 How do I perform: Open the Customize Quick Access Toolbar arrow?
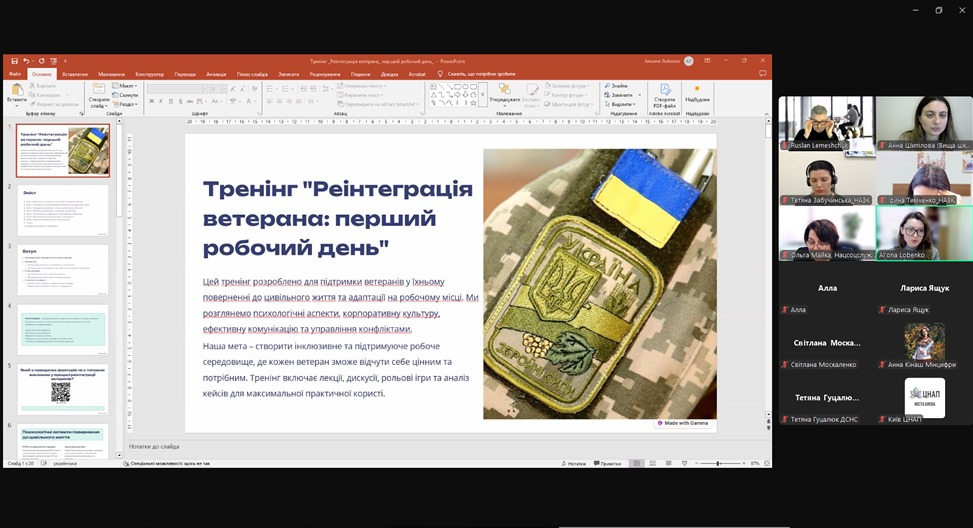(x=65, y=61)
